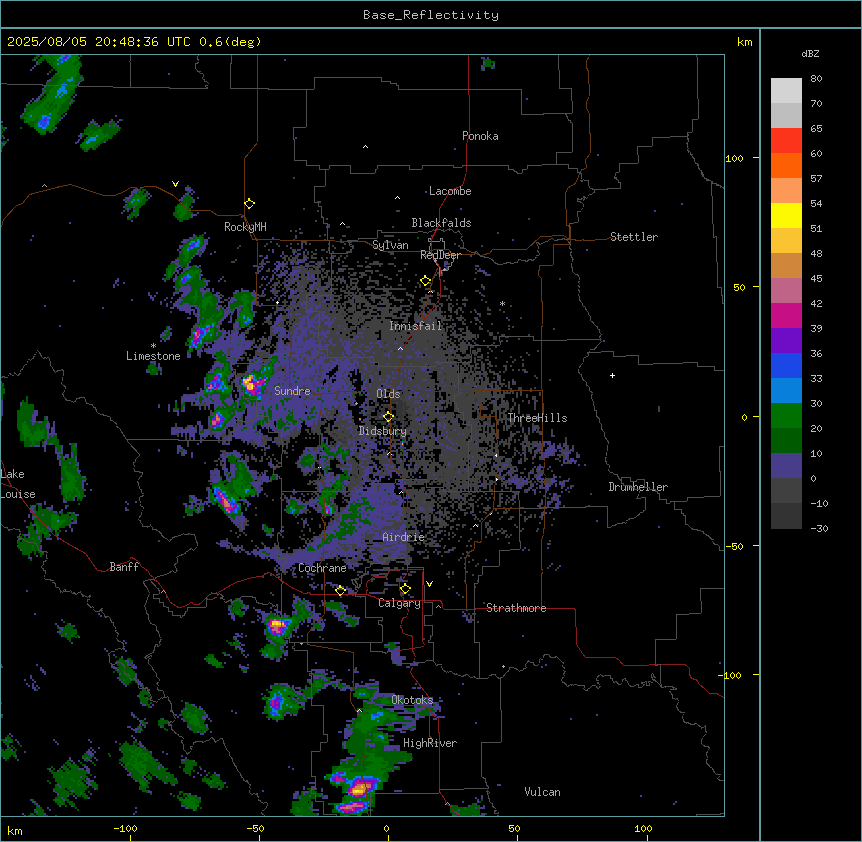862x842 pixels.
Task: Click the legend value -30
Action: [x=819, y=529]
